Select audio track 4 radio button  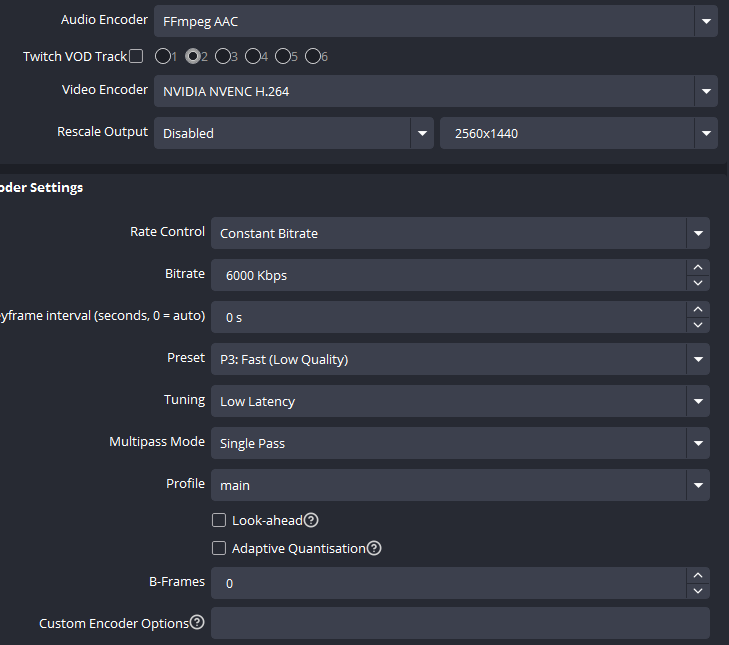[252, 56]
